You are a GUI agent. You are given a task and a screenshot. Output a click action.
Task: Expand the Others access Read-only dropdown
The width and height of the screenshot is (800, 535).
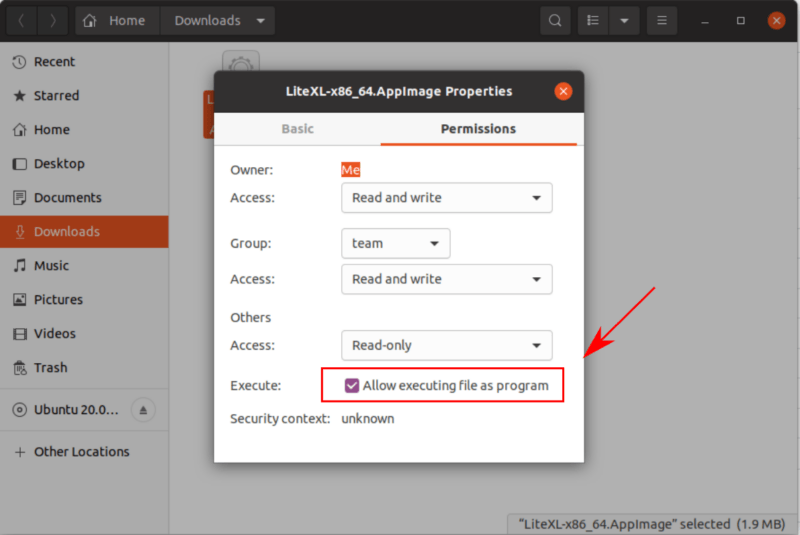pyautogui.click(x=446, y=345)
